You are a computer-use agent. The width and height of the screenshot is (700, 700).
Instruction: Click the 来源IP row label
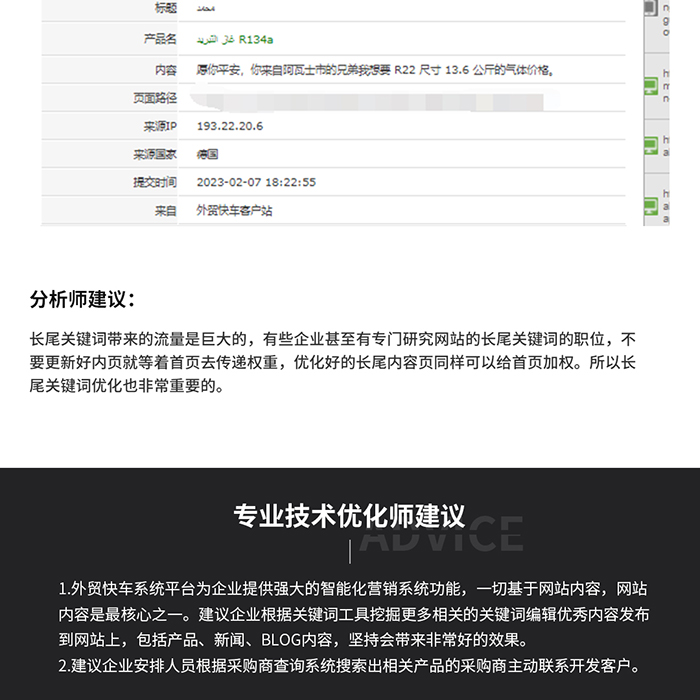159,127
